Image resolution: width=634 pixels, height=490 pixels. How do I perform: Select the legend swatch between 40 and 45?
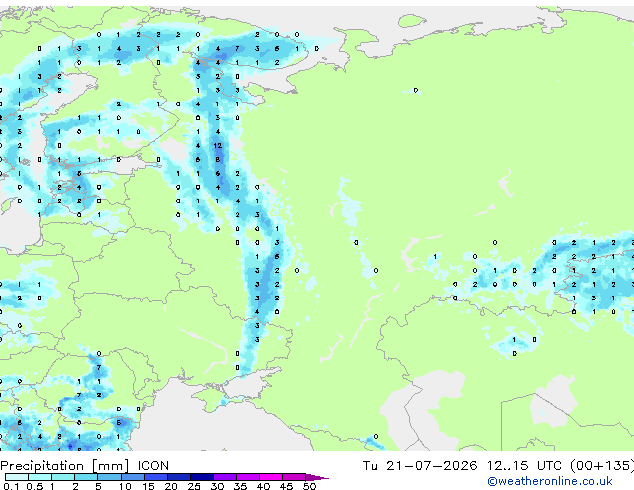[x=271, y=477]
